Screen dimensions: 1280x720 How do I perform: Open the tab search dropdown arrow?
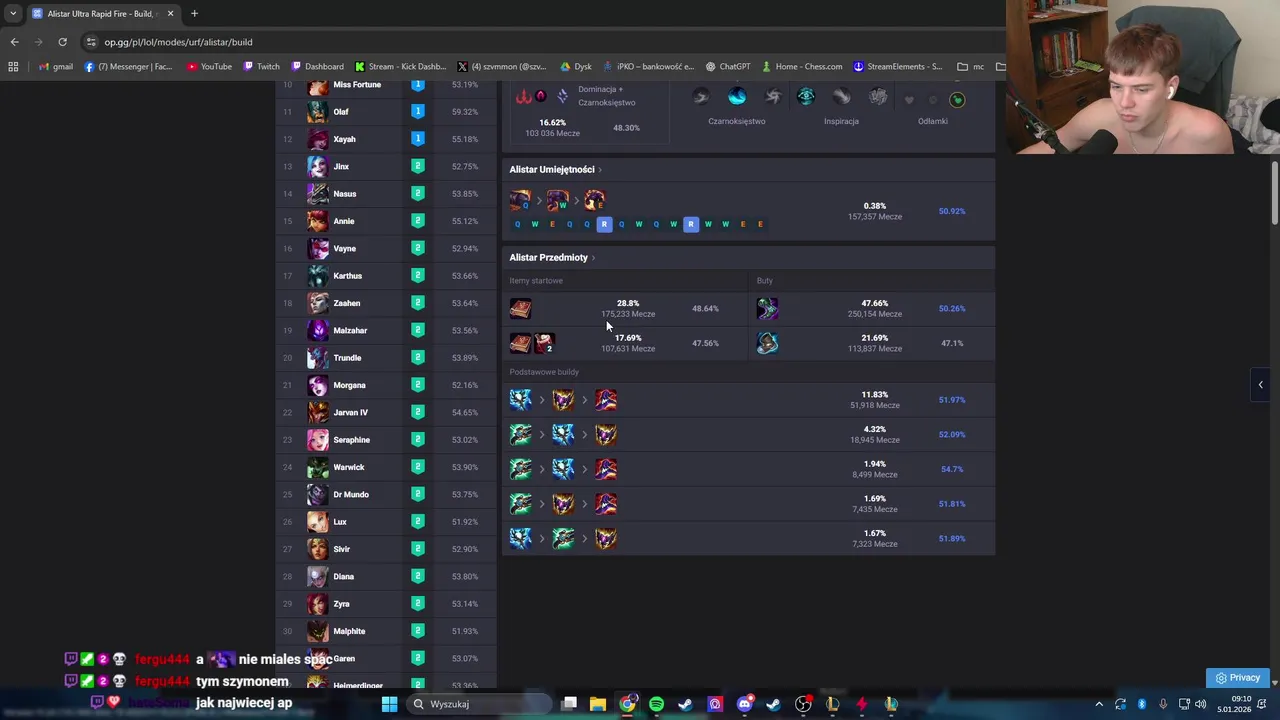pos(13,14)
